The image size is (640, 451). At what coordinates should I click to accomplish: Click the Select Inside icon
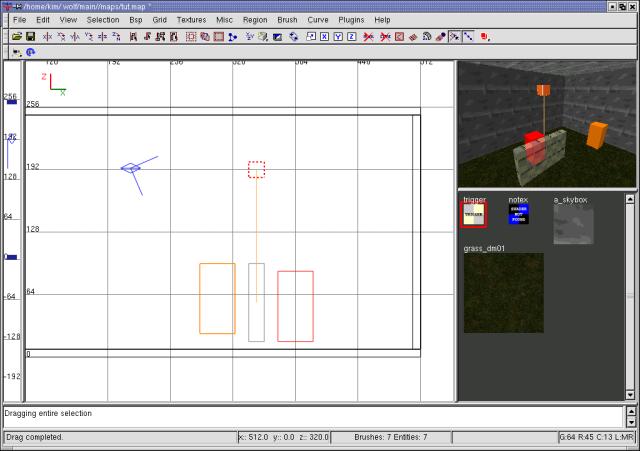(173, 37)
